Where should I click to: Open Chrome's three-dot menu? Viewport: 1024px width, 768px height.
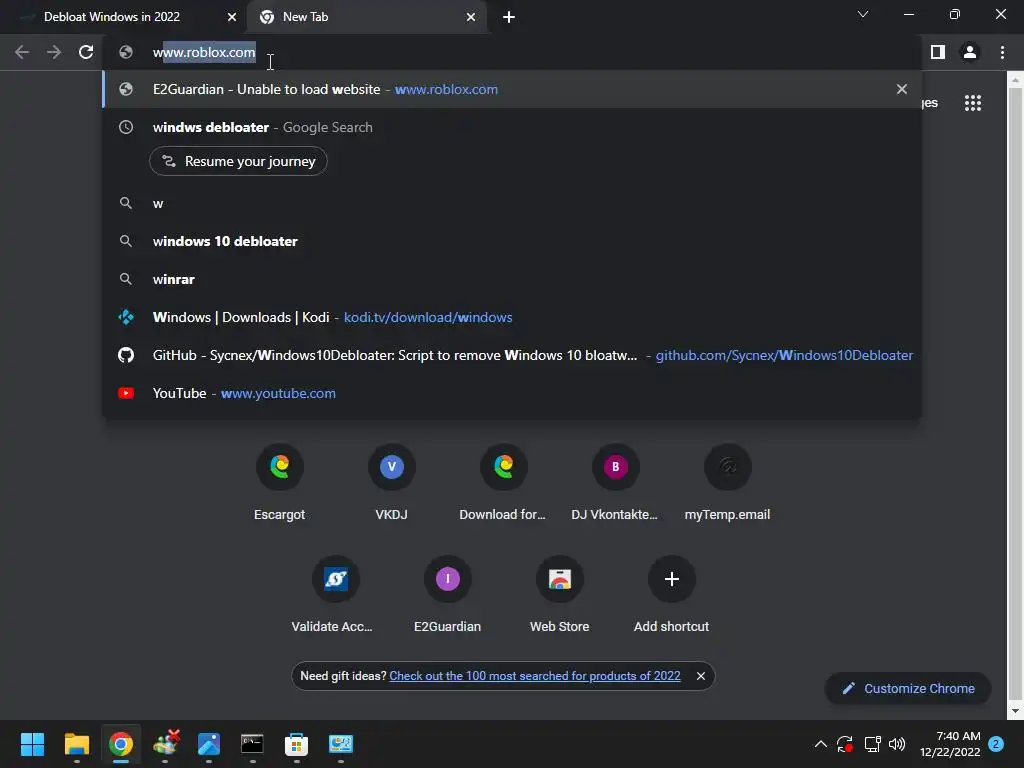coord(1002,52)
